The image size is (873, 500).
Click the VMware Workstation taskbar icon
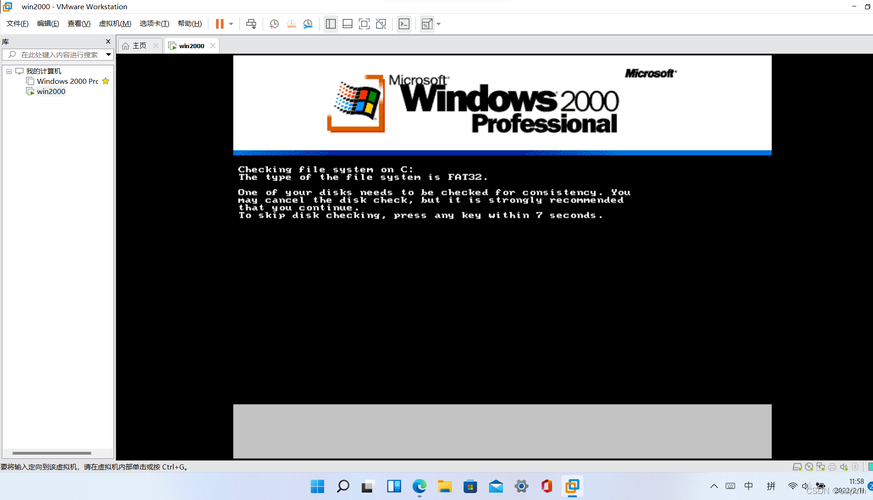572,486
